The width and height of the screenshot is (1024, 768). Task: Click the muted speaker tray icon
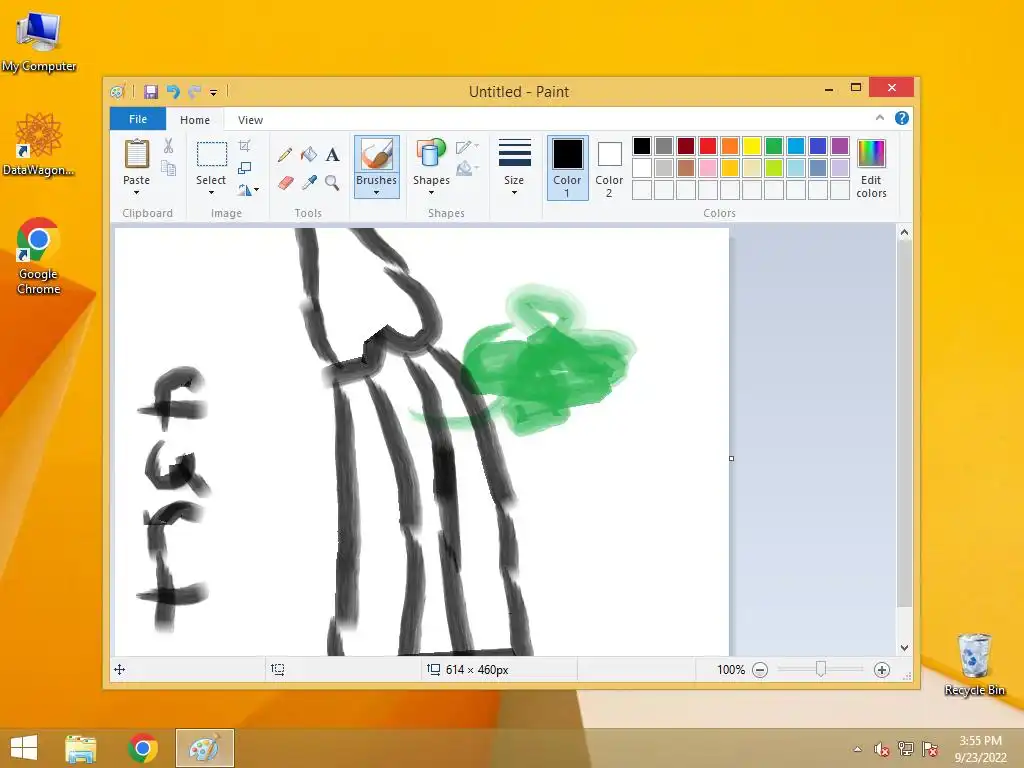tap(882, 749)
